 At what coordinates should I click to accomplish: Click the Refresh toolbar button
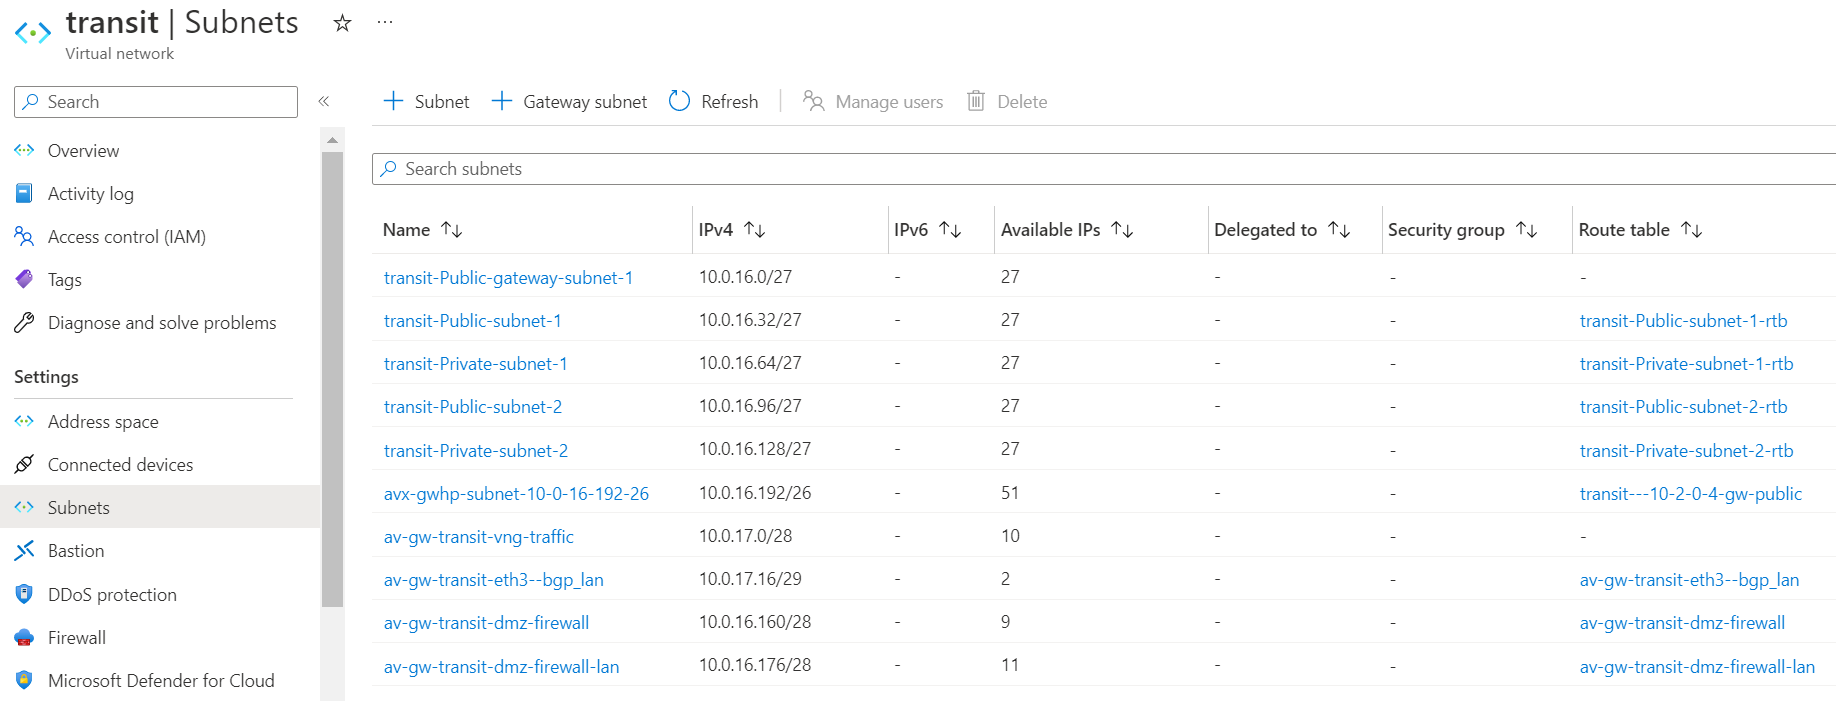point(714,102)
